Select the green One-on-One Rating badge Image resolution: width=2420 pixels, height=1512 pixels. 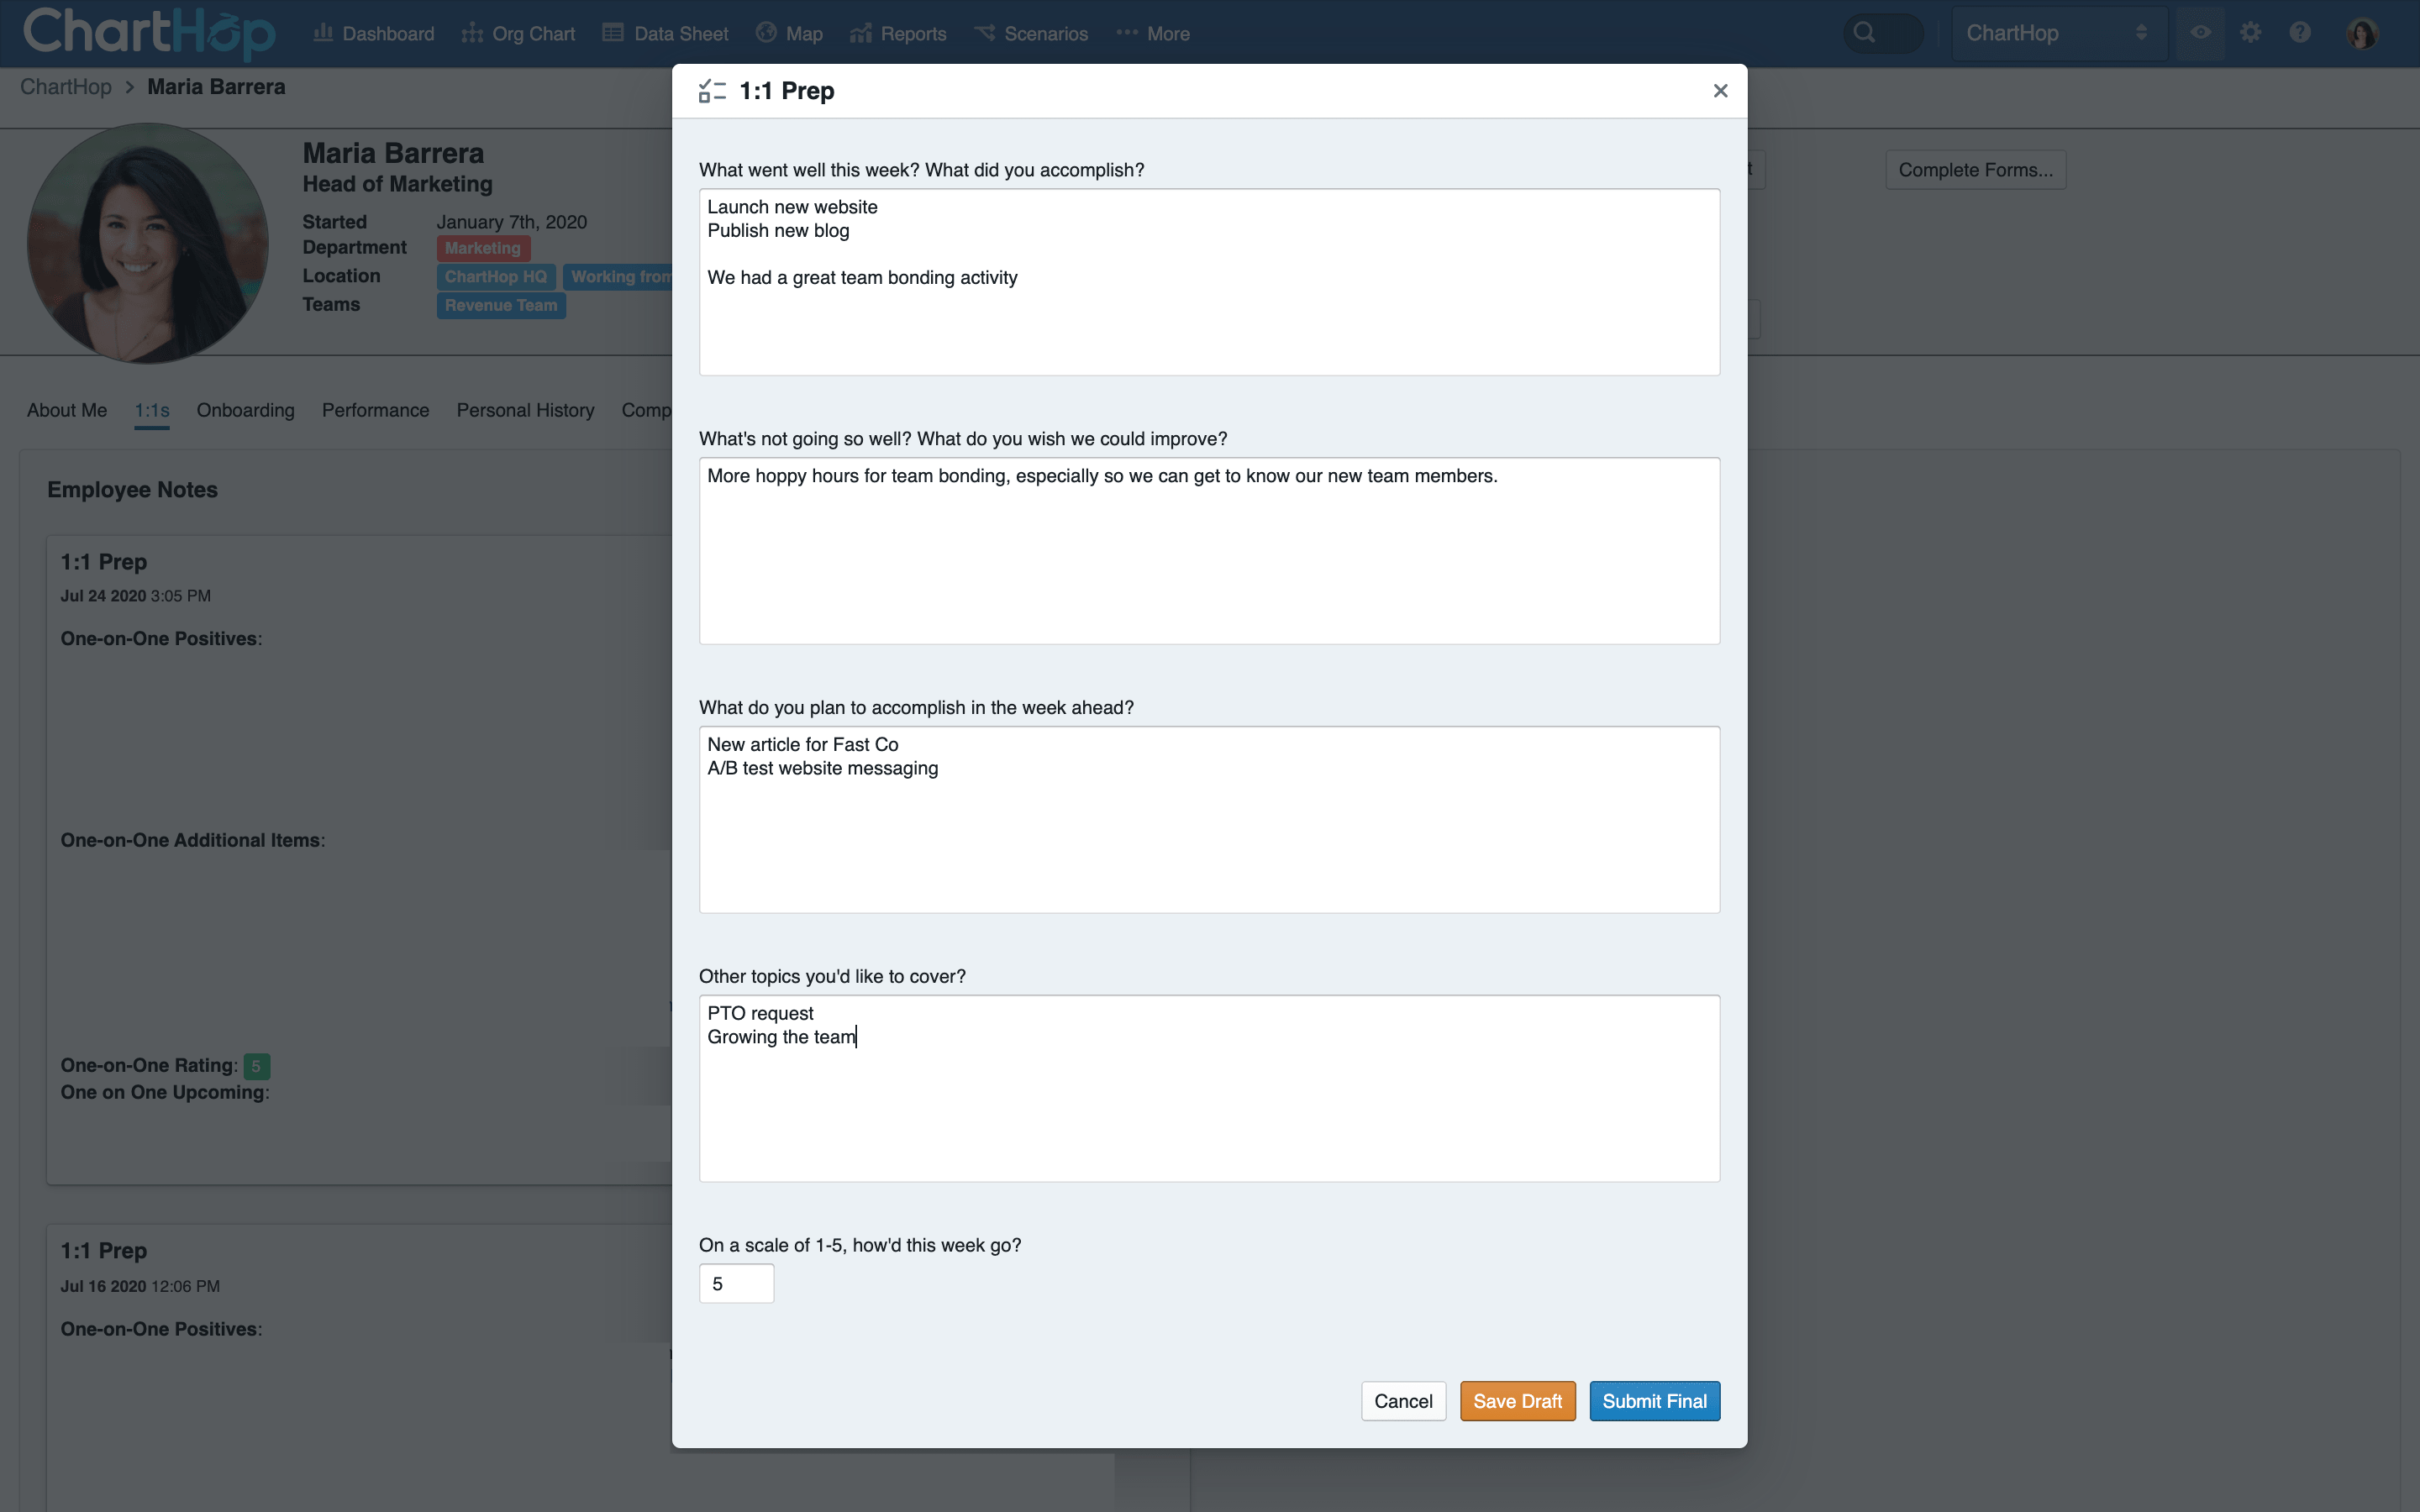(257, 1066)
